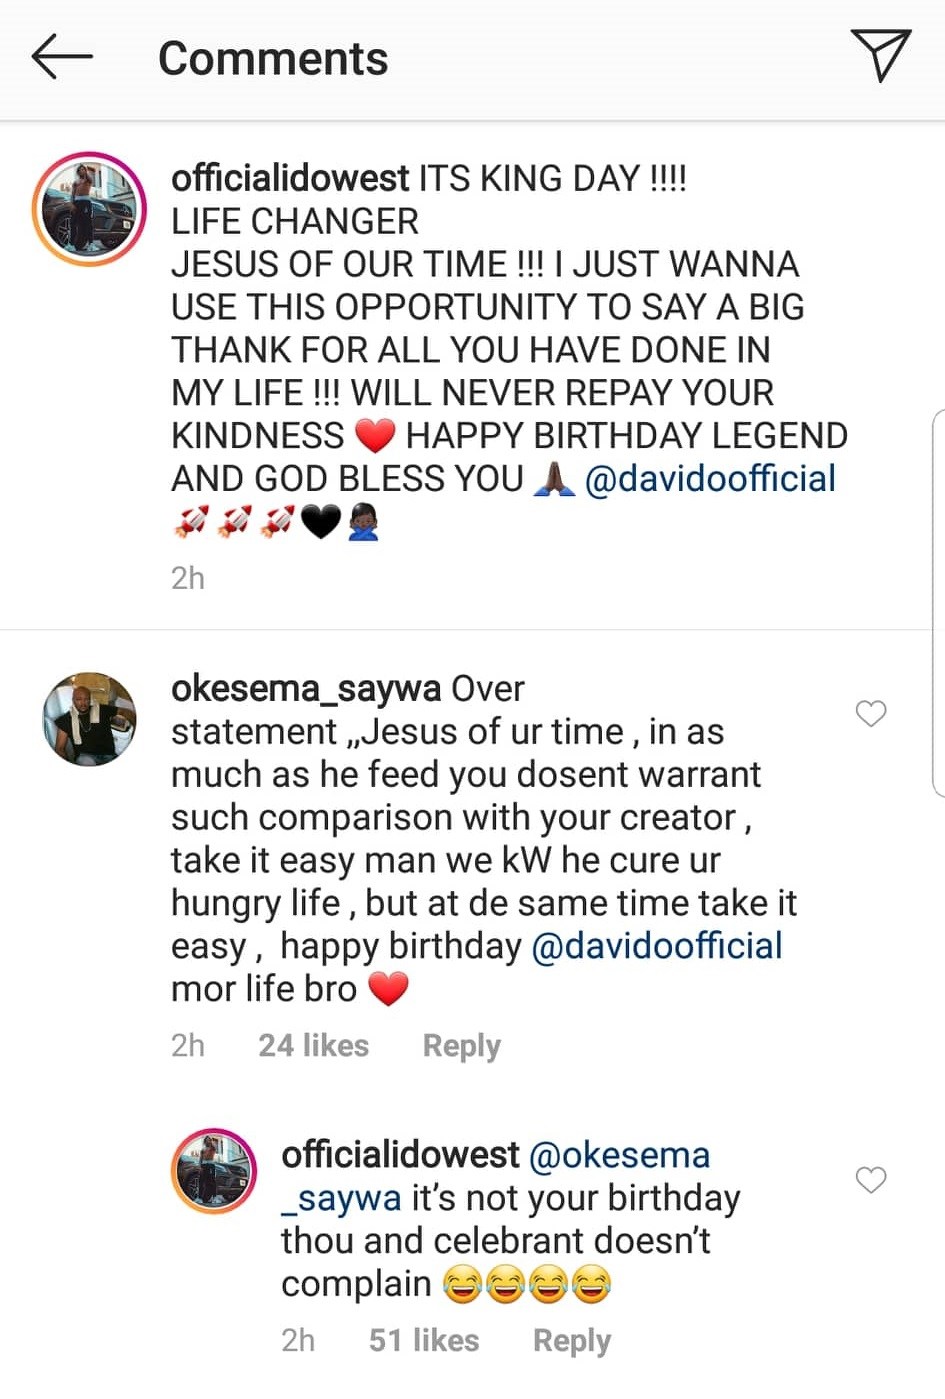Open officialidowest's avatar beside the caption
The width and height of the screenshot is (945, 1399).
tap(89, 209)
